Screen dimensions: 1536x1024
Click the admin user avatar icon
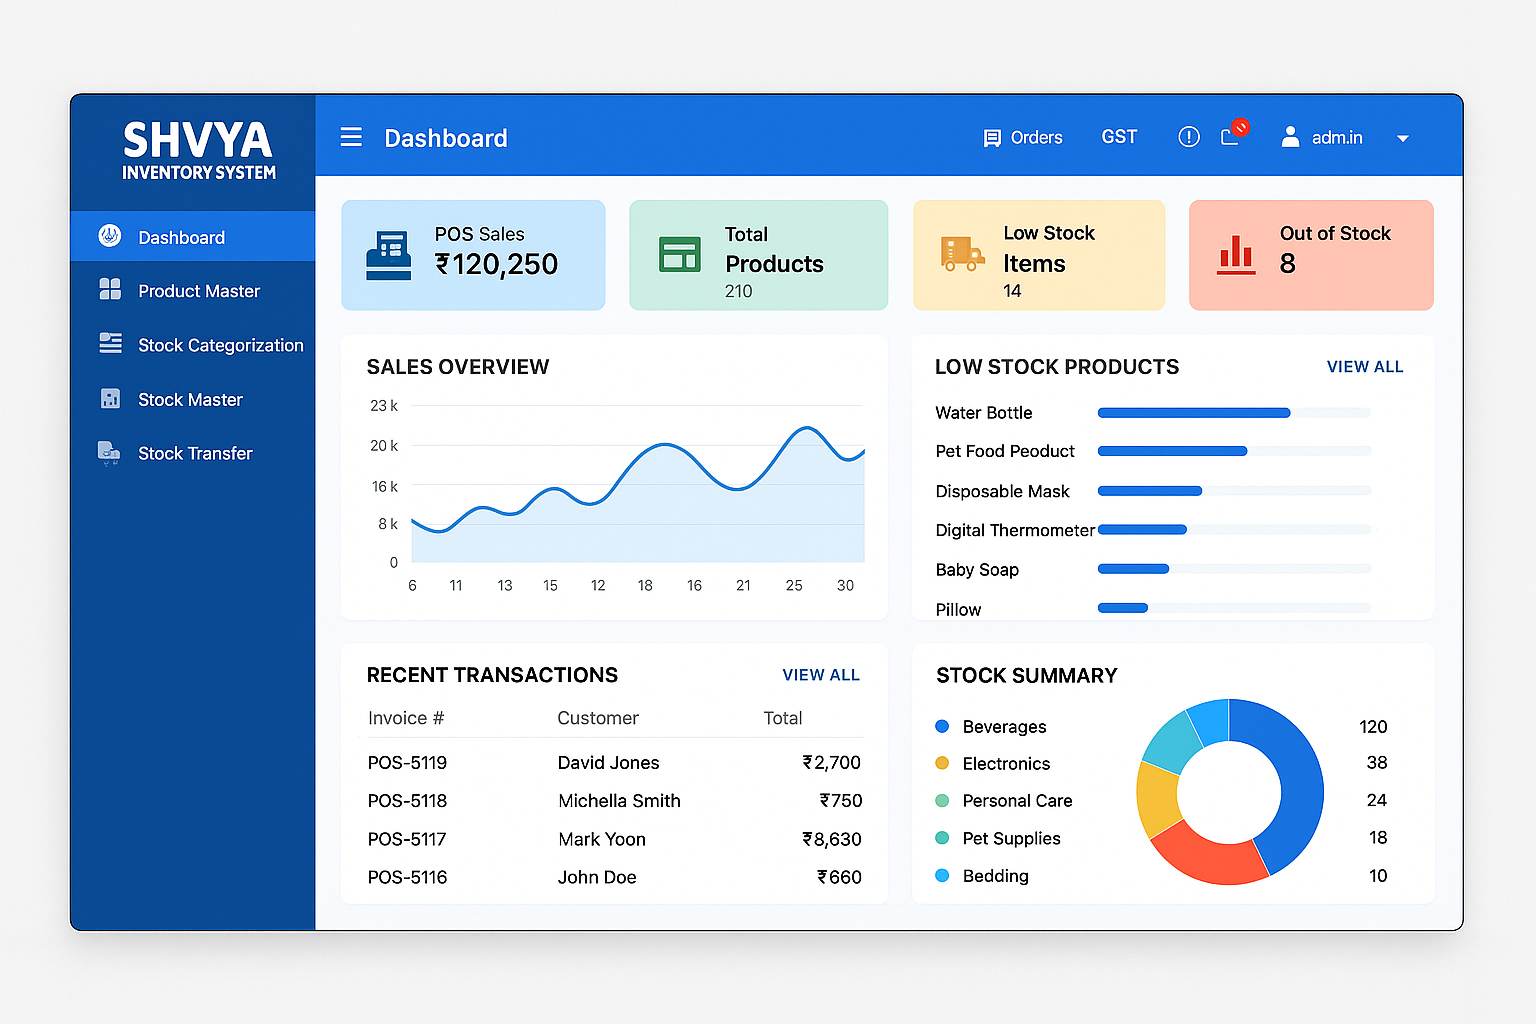pyautogui.click(x=1290, y=137)
